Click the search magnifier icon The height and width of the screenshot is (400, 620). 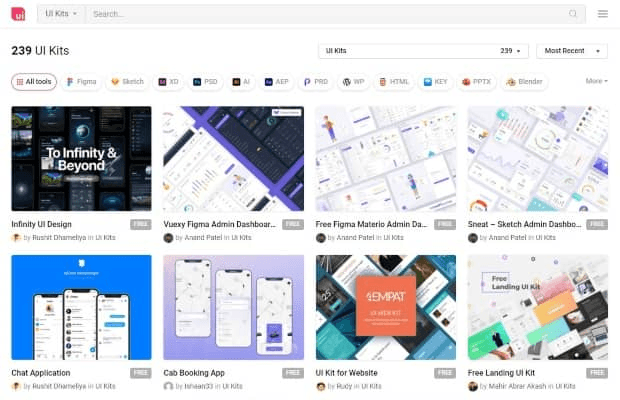[573, 14]
